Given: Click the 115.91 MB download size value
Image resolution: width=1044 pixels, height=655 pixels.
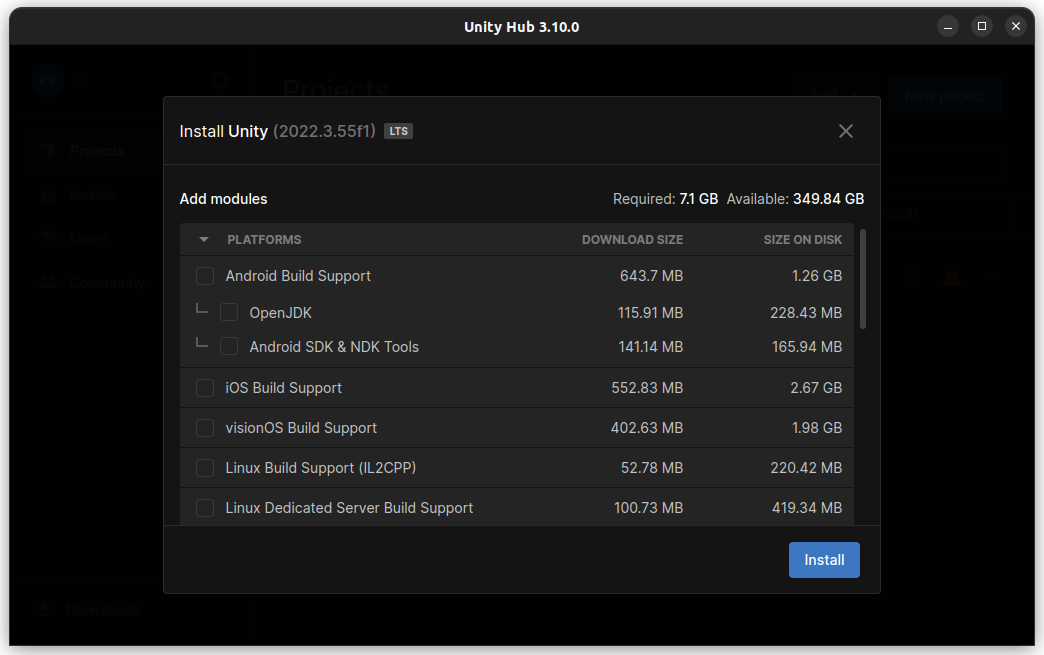Looking at the screenshot, I should tap(650, 313).
